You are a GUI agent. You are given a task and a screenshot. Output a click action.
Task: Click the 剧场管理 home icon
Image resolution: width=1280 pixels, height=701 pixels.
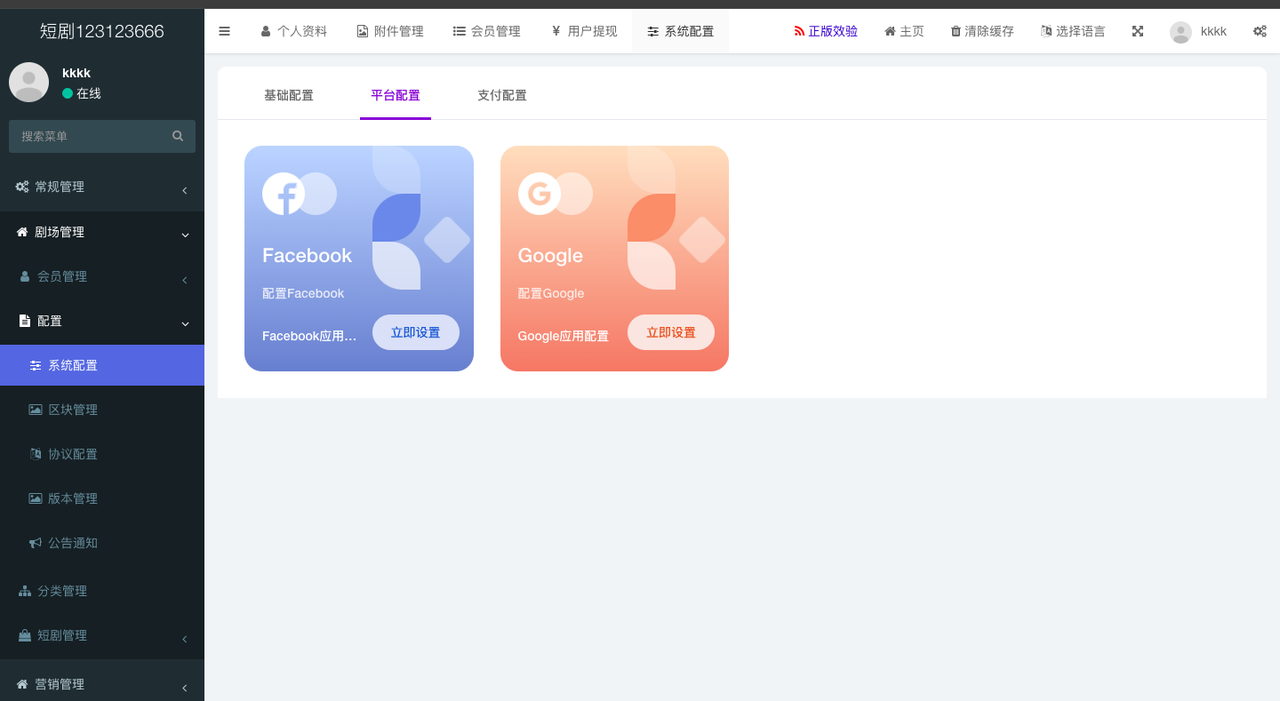22,232
